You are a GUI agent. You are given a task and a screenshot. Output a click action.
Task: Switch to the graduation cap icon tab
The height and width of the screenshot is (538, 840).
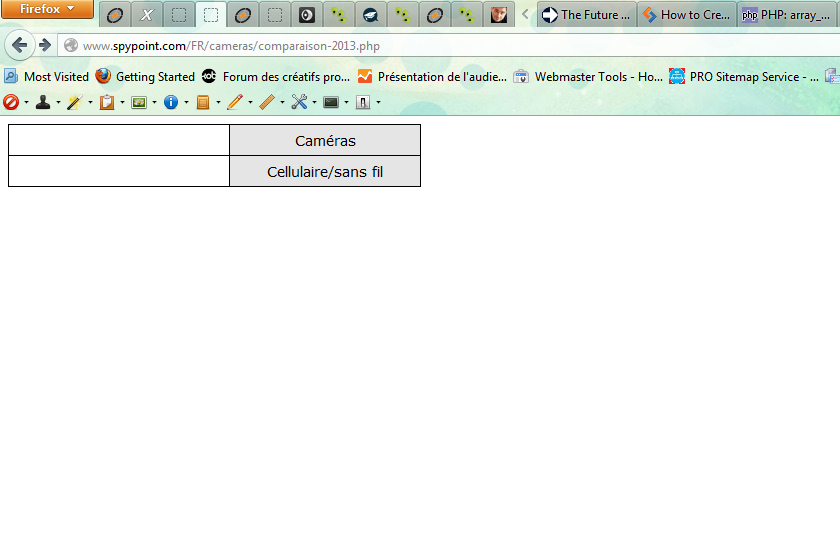tap(371, 15)
